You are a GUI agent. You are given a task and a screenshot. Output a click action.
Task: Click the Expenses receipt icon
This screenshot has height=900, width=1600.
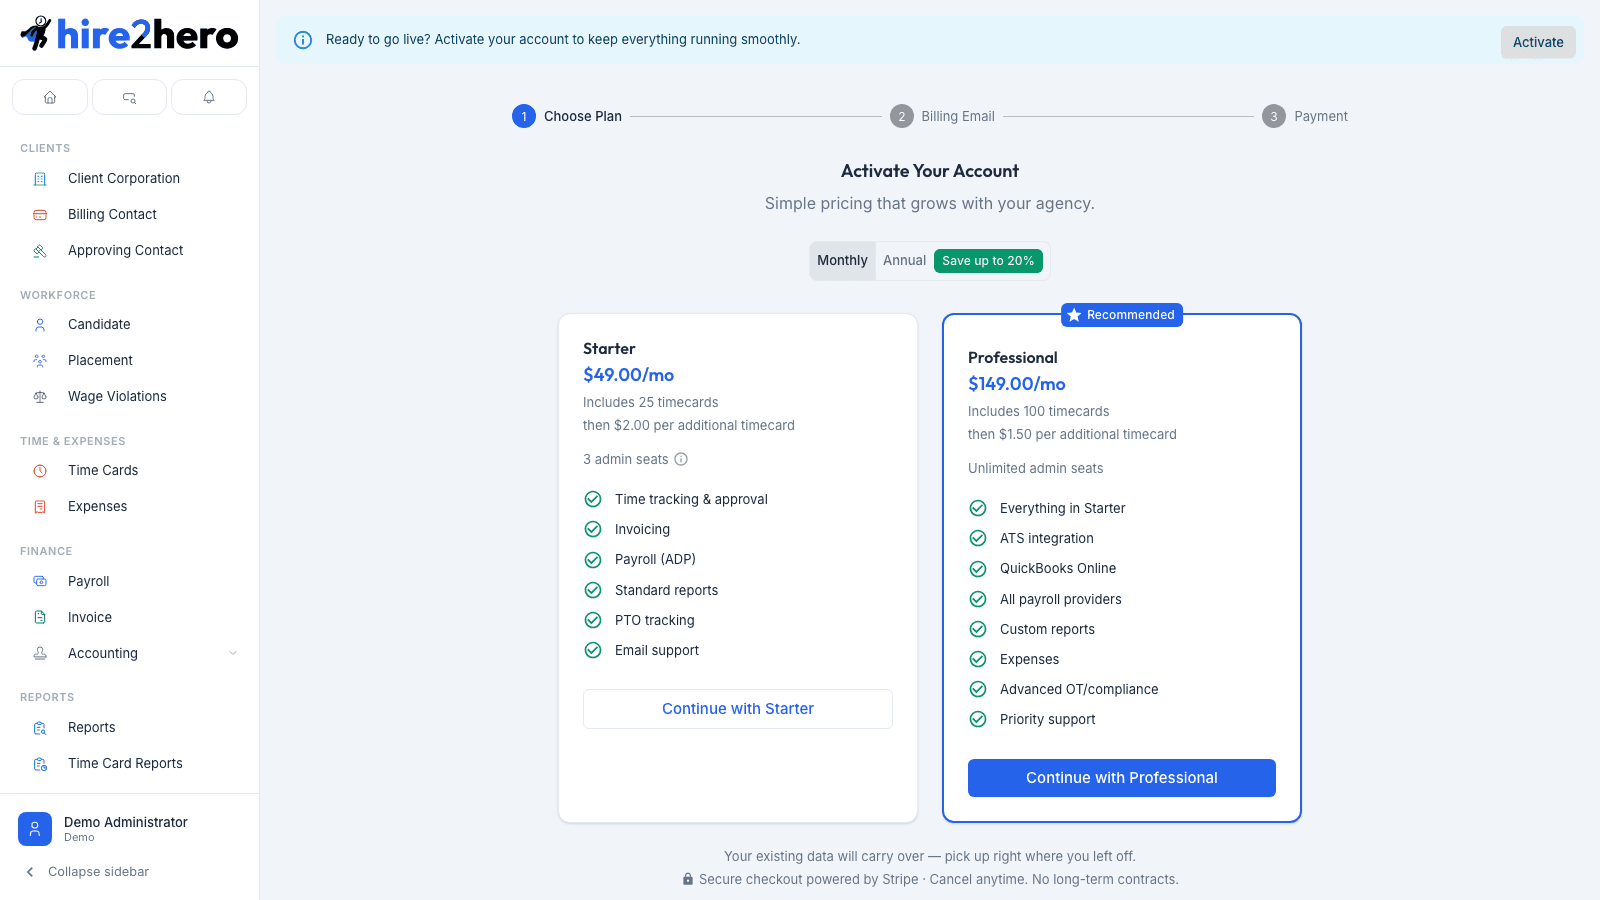pyautogui.click(x=40, y=507)
